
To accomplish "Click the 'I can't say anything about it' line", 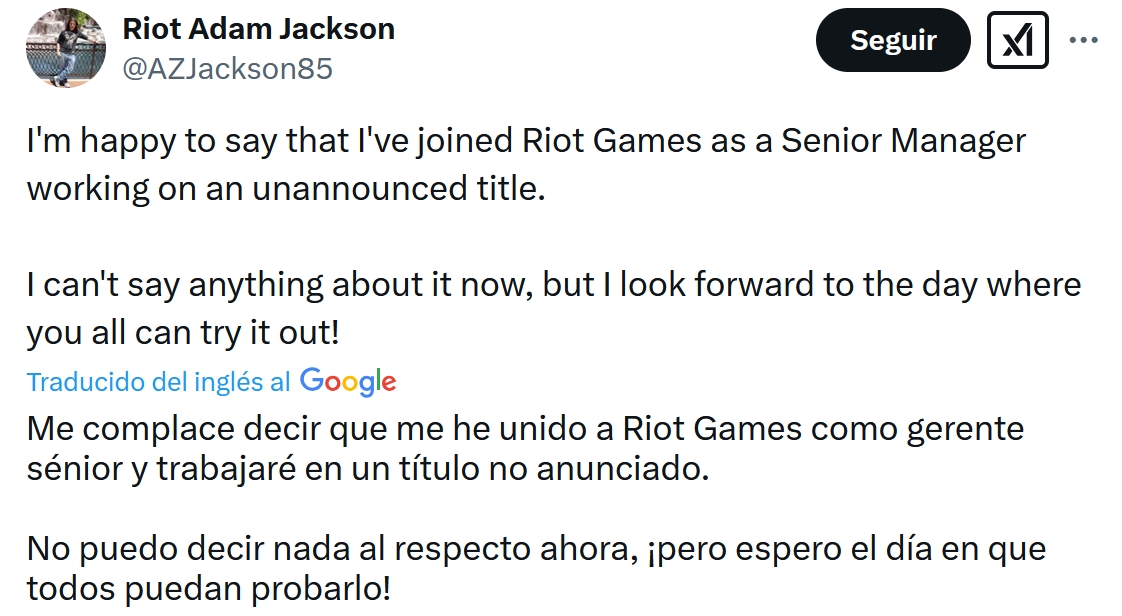I will (x=553, y=284).
